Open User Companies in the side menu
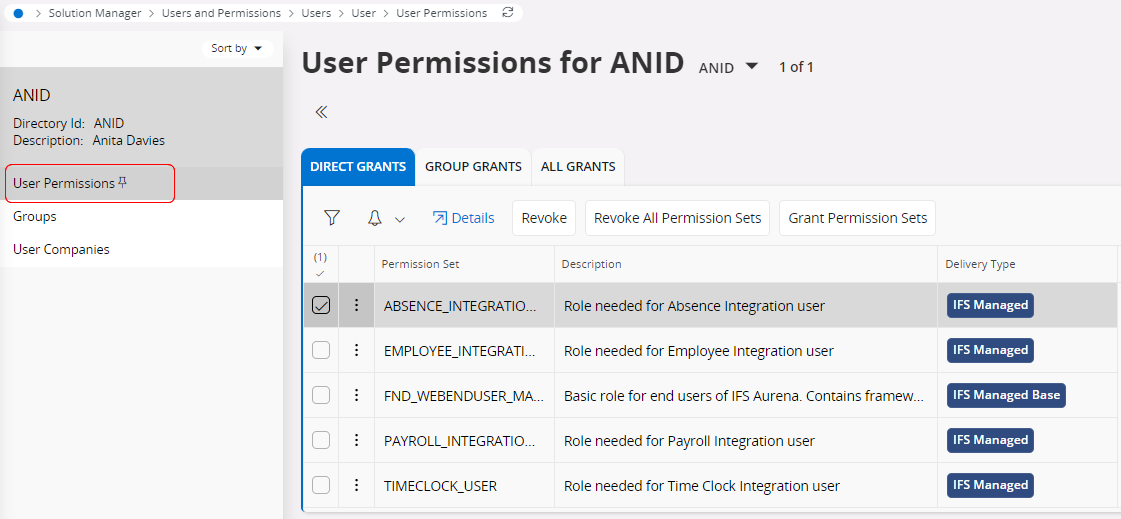The height and width of the screenshot is (519, 1121). pos(61,250)
